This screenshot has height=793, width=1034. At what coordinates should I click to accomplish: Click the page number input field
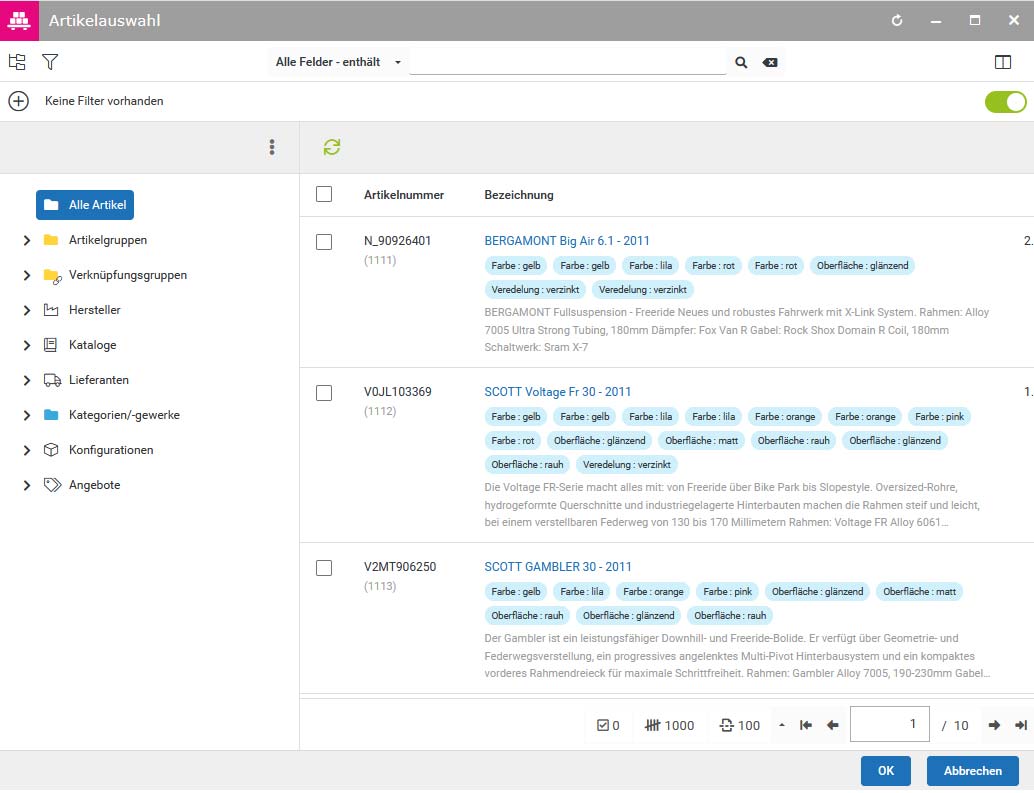coord(890,724)
